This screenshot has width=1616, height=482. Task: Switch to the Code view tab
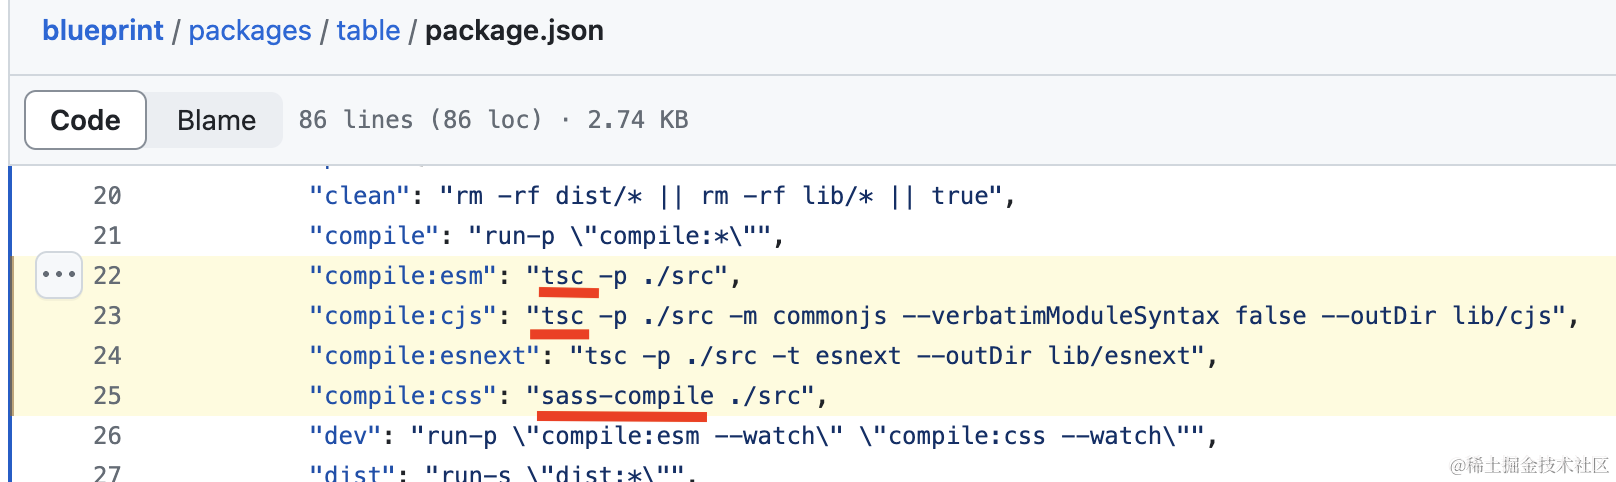86,120
